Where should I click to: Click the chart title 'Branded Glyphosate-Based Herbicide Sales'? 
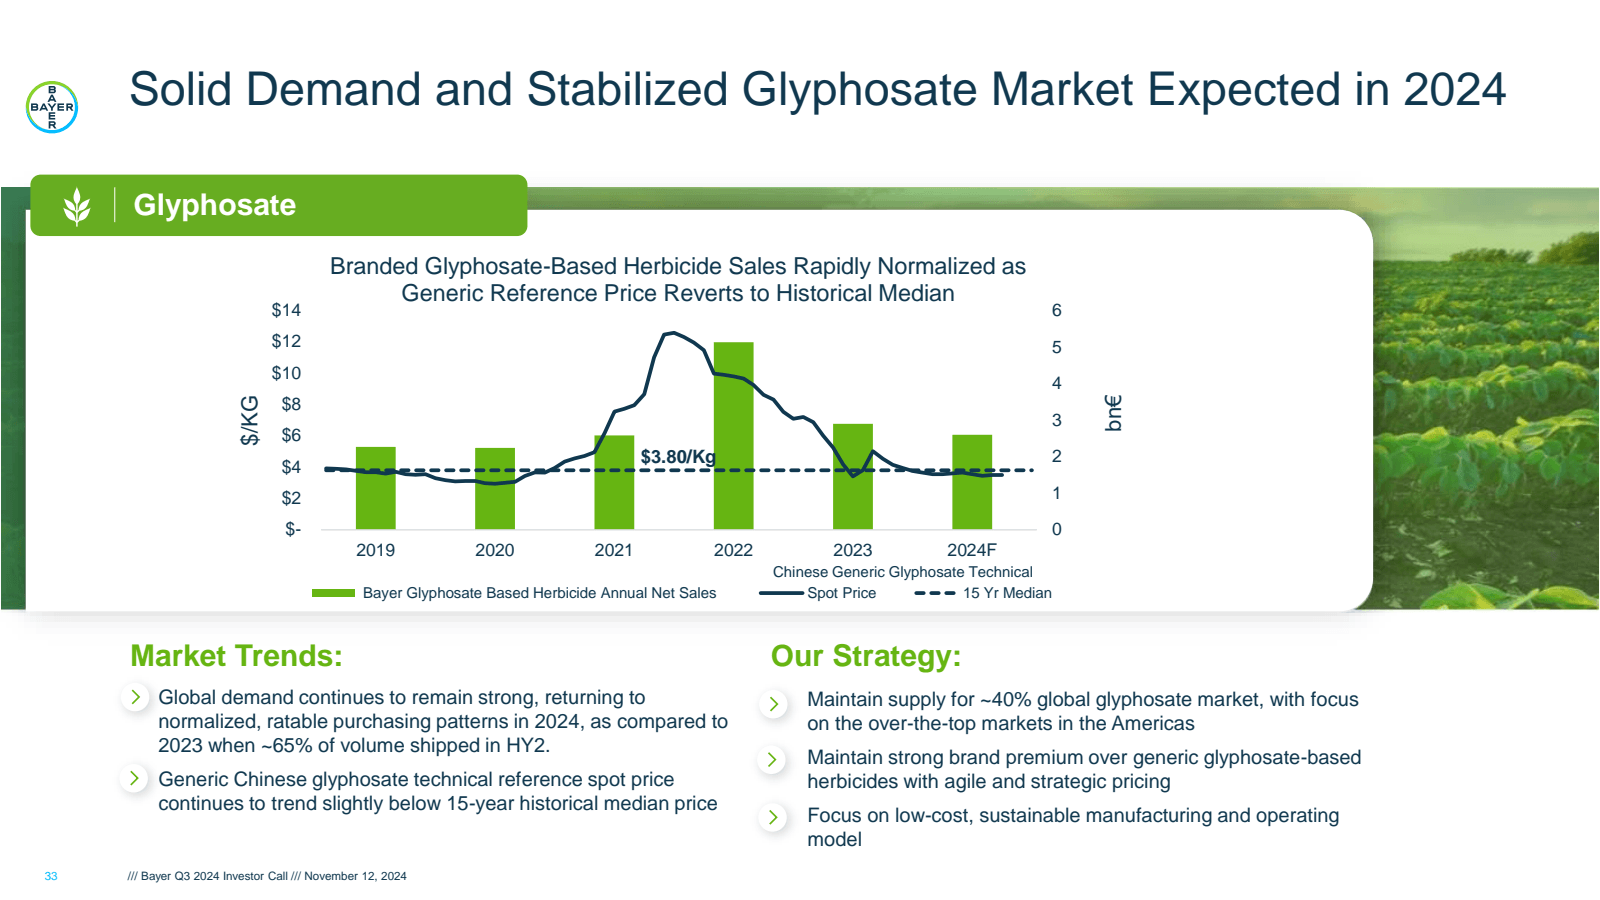click(678, 280)
